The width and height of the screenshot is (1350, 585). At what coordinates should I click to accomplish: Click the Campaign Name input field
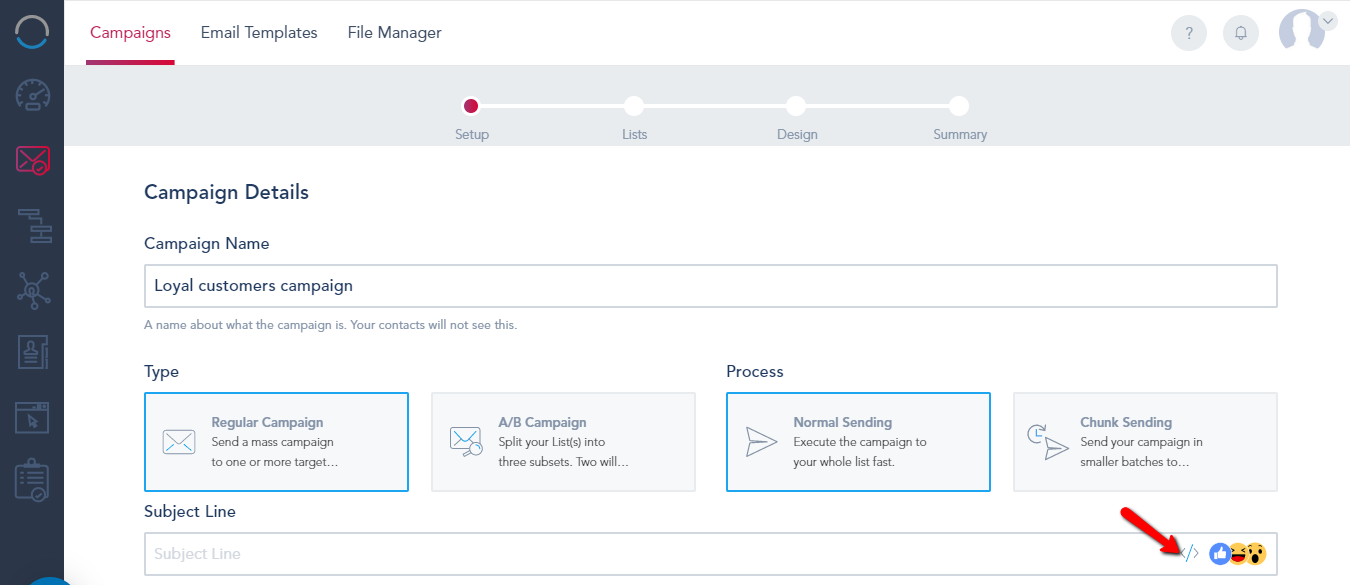(711, 286)
